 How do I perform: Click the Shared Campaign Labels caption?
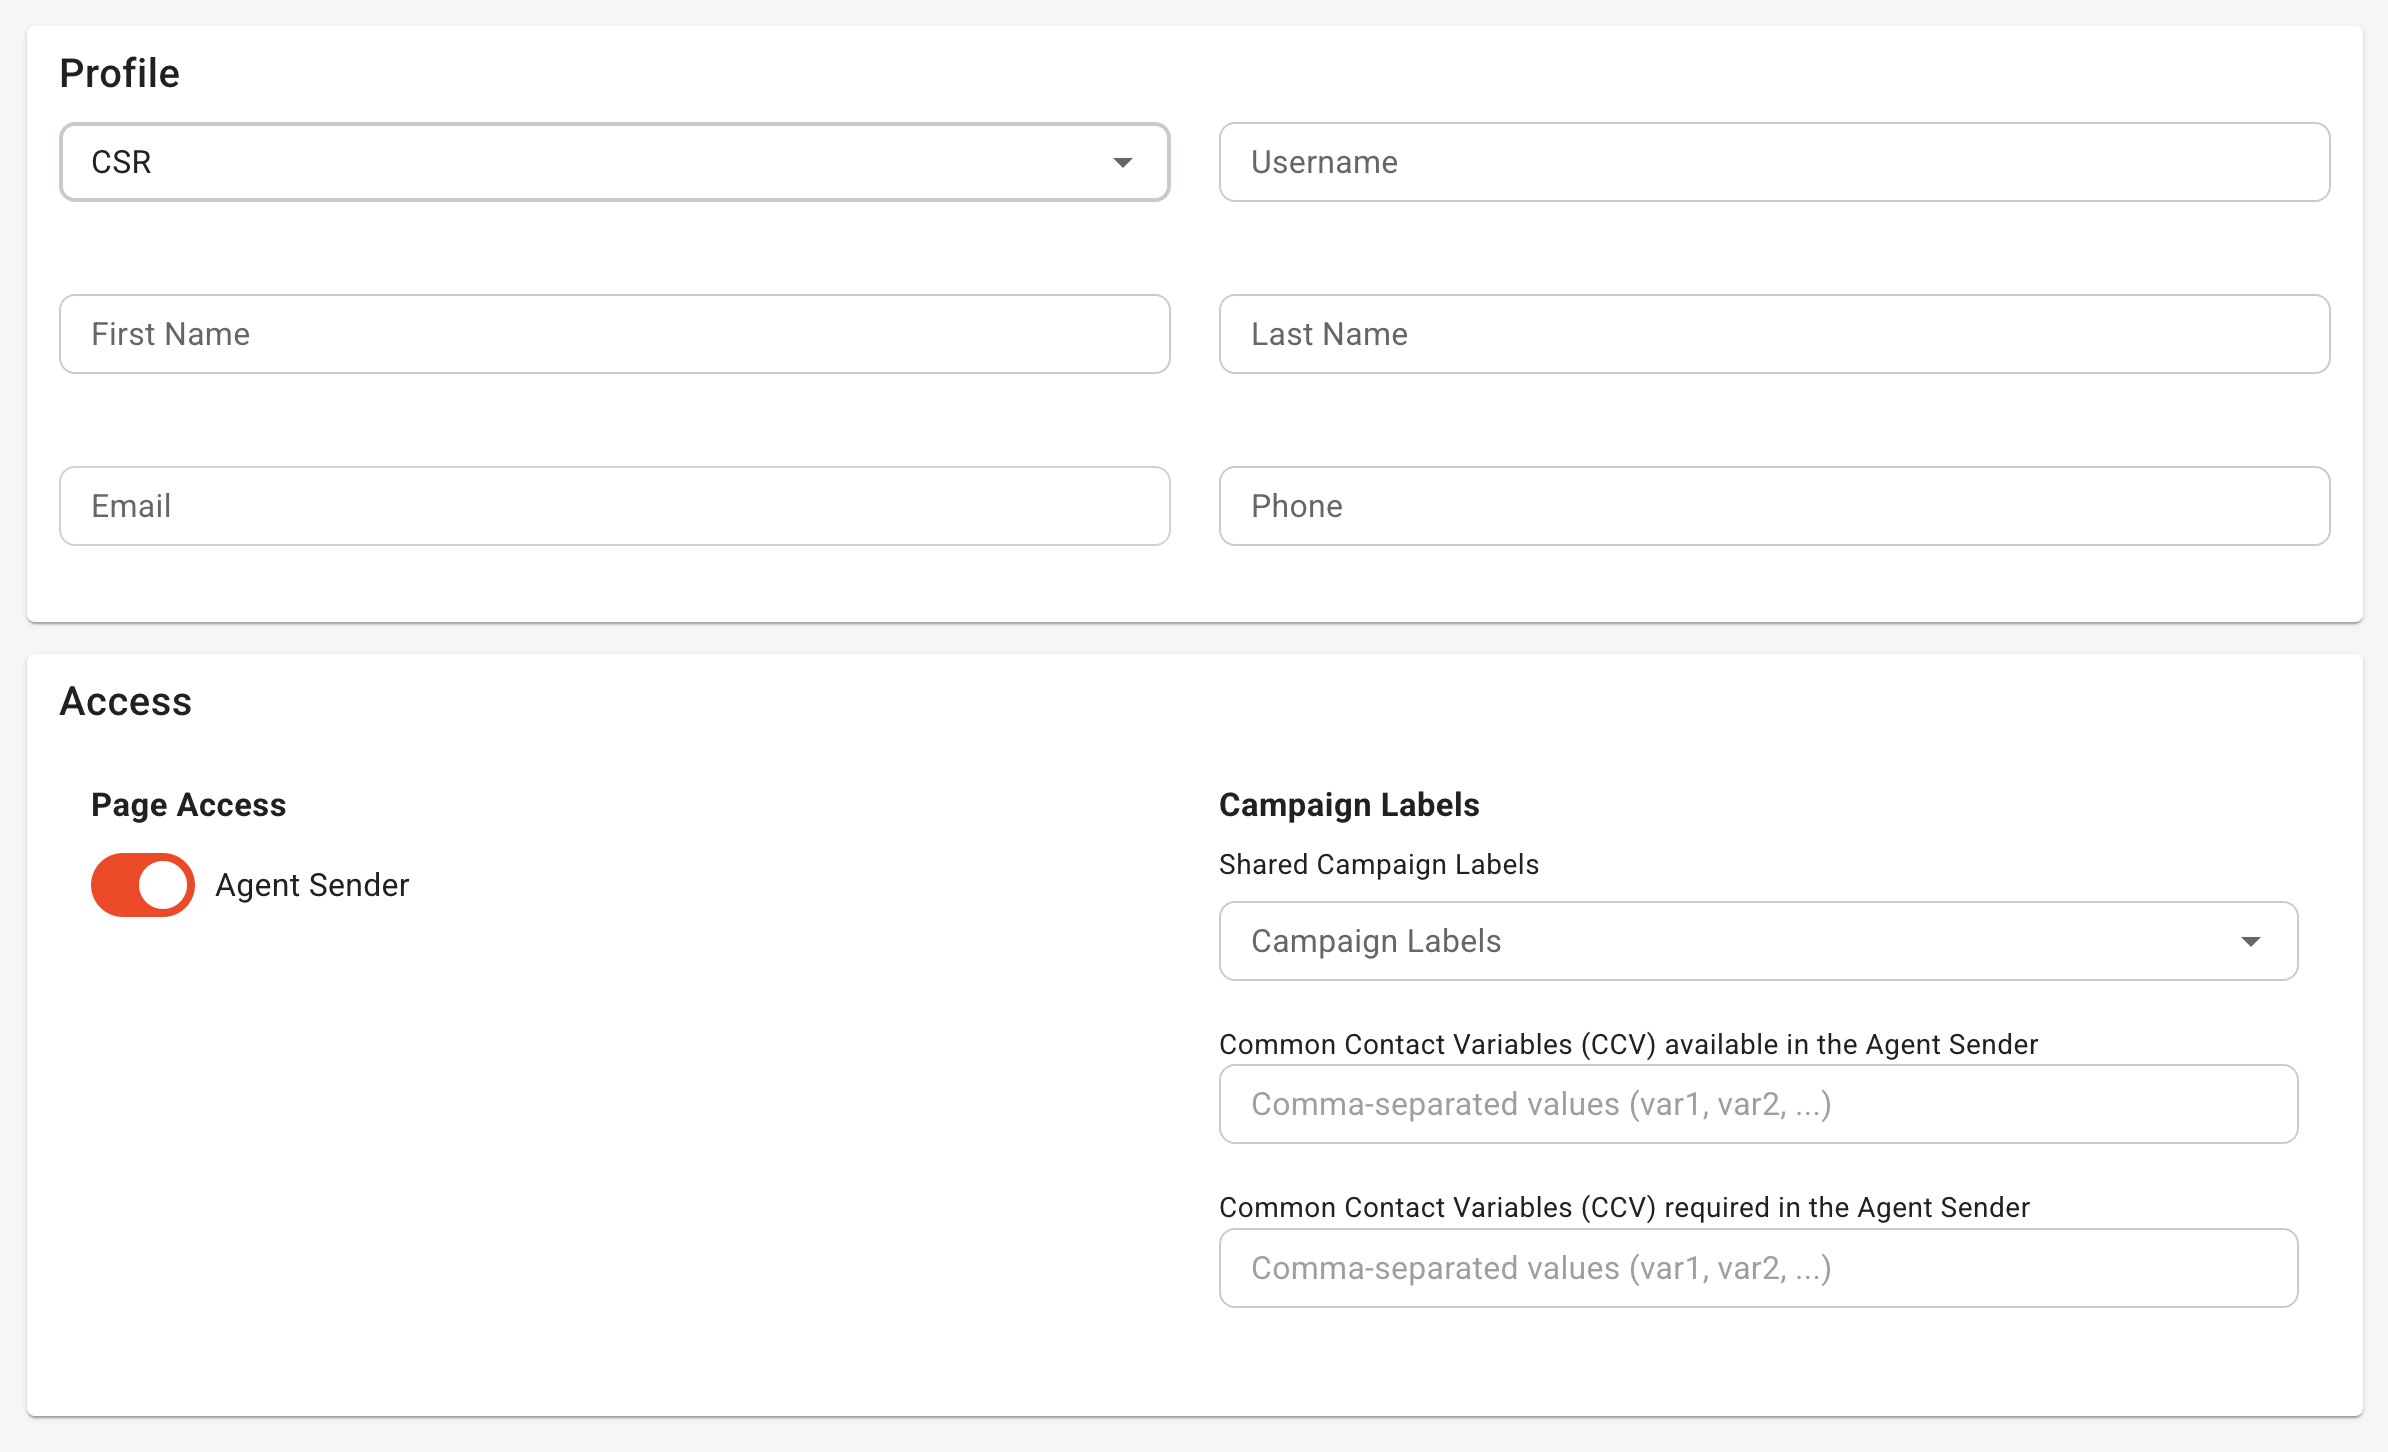click(x=1378, y=864)
